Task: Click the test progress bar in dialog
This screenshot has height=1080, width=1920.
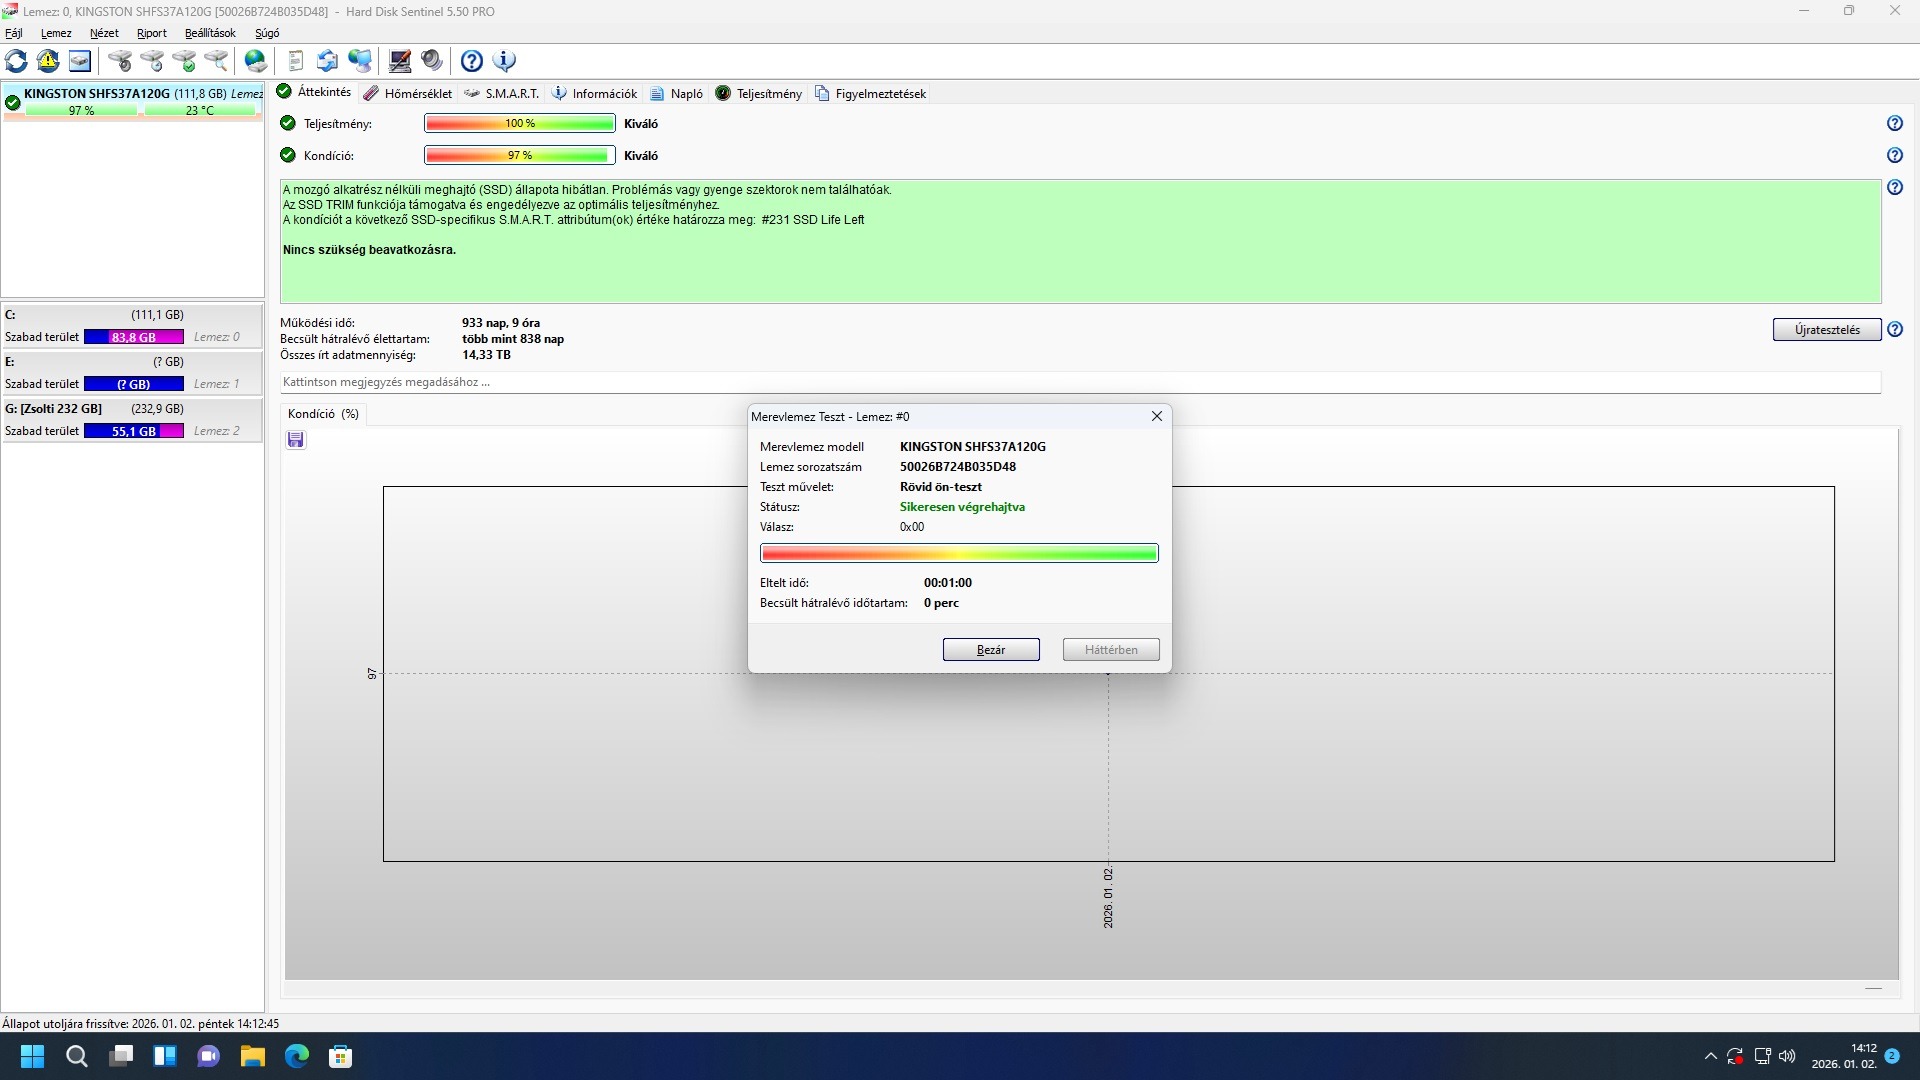Action: click(959, 553)
